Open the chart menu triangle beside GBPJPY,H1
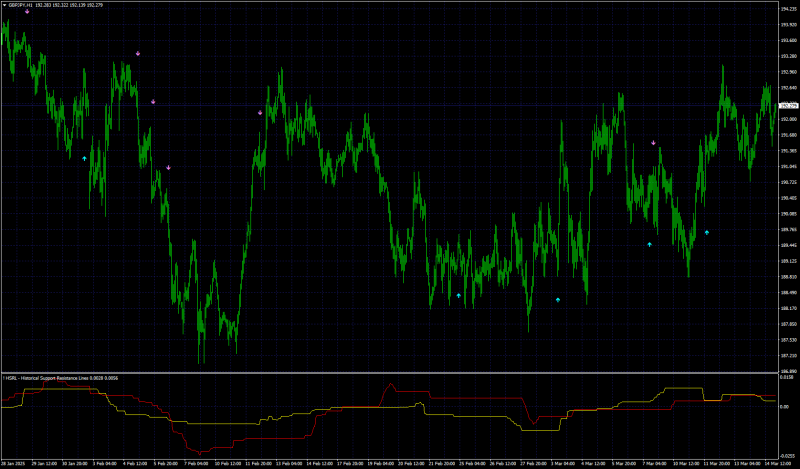The width and height of the screenshot is (800, 469). (4, 5)
